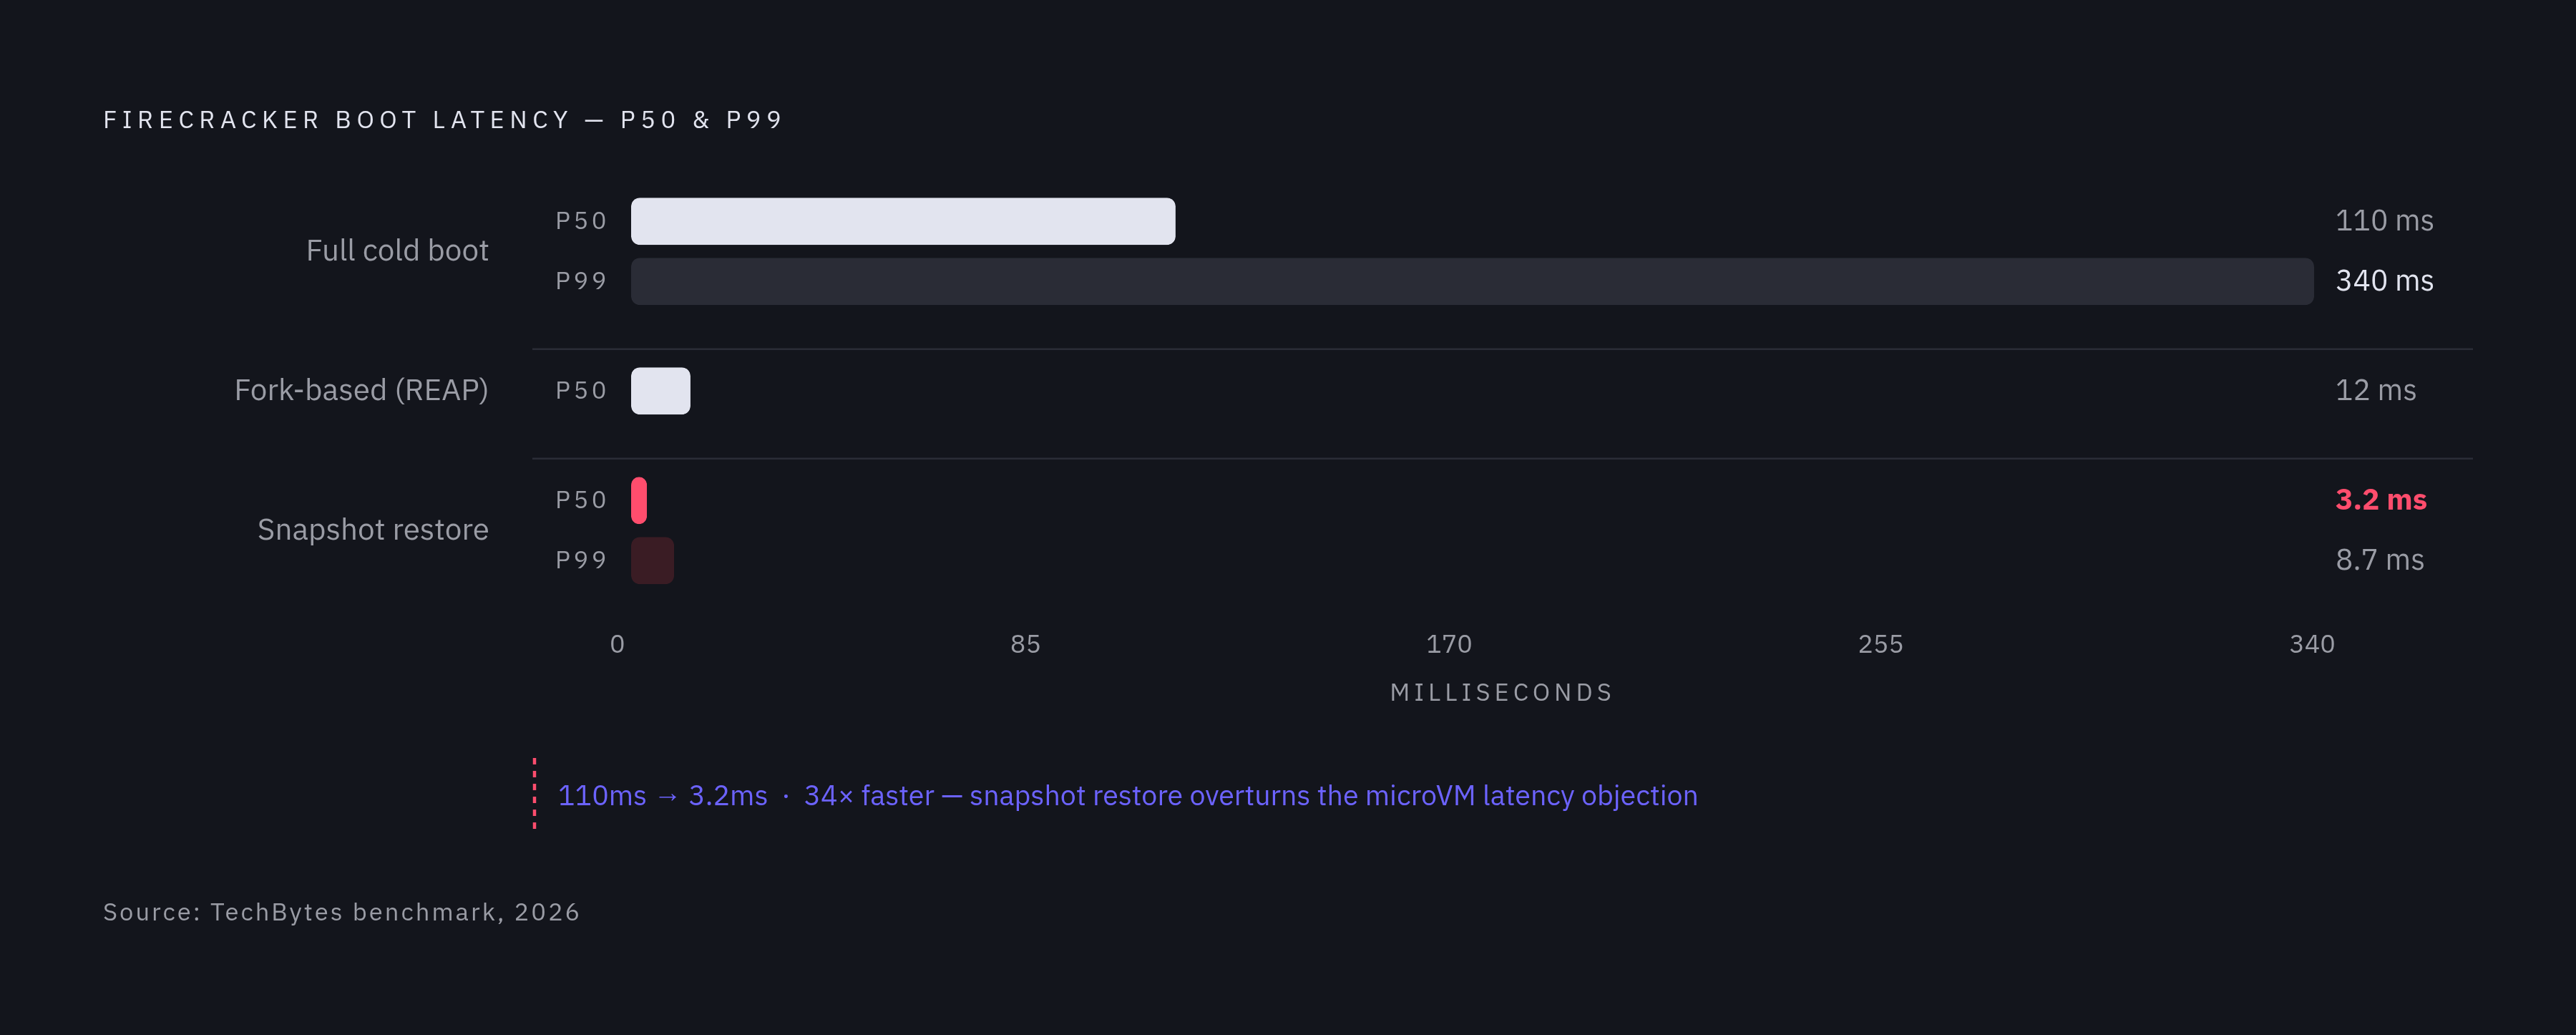The width and height of the screenshot is (2576, 1035).
Task: Click the 340 ms value label
Action: [2384, 281]
